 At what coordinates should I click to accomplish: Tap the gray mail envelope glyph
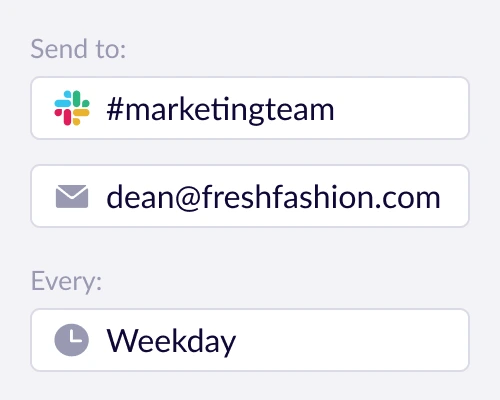[72, 196]
